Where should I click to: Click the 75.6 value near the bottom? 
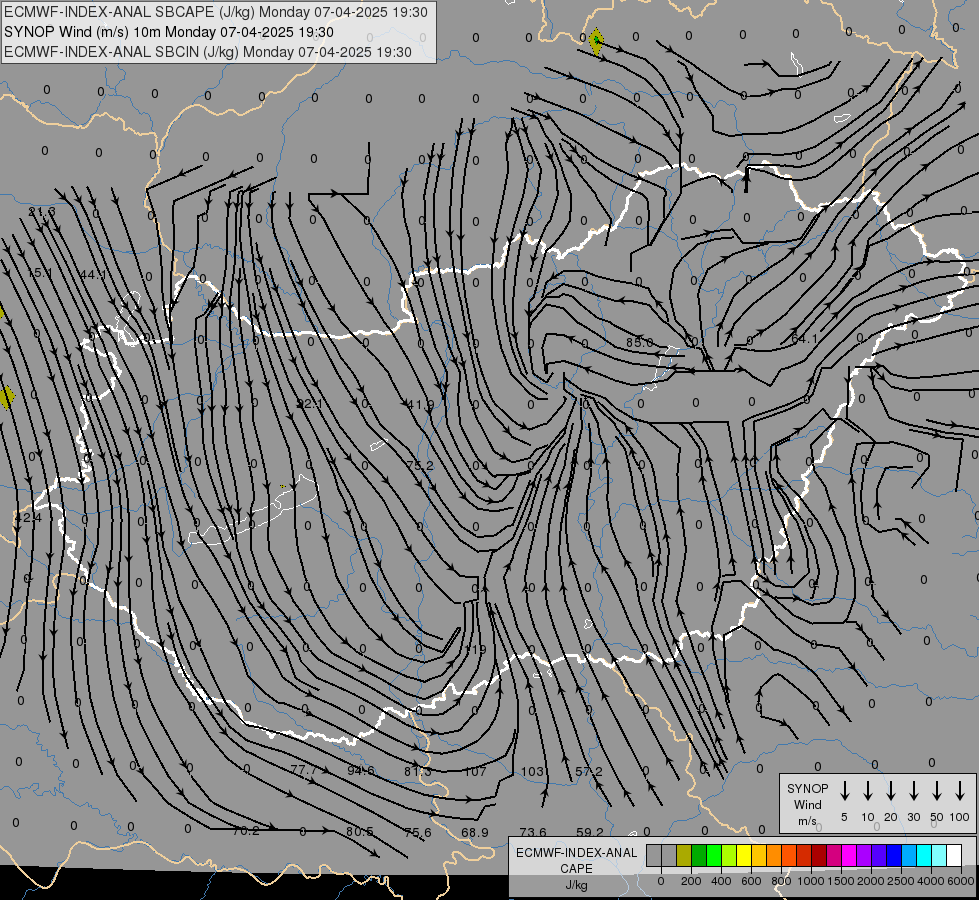coord(418,833)
